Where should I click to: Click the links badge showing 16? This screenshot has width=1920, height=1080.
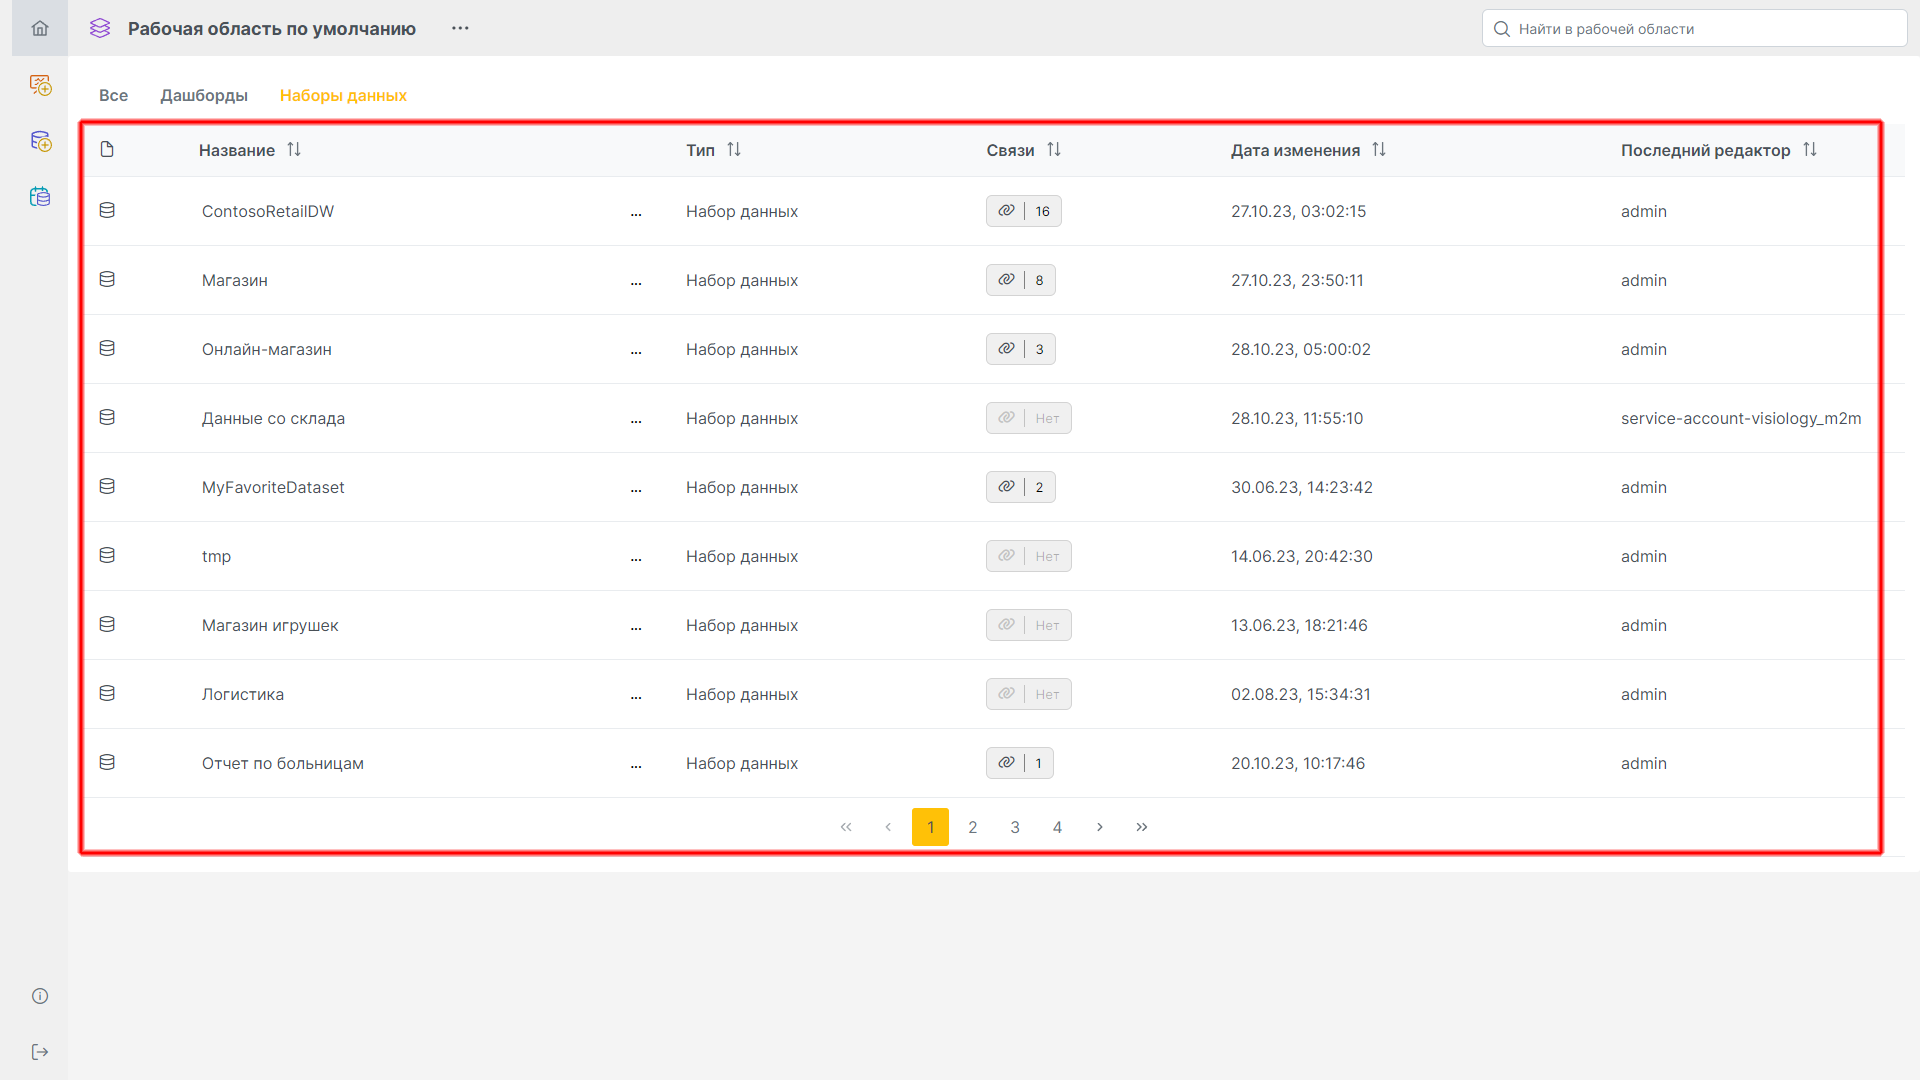click(1023, 211)
